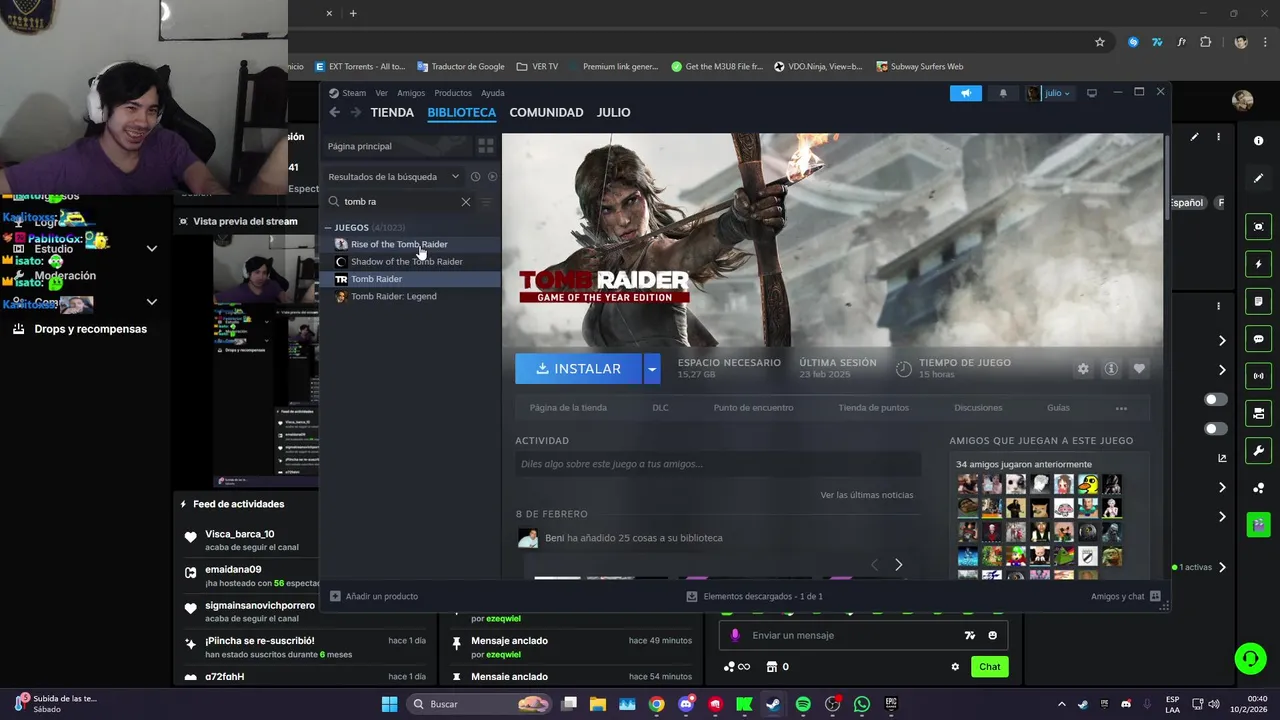Screen dimensions: 1280x720
Task: Open WhatsApp from the Windows taskbar
Action: [862, 704]
